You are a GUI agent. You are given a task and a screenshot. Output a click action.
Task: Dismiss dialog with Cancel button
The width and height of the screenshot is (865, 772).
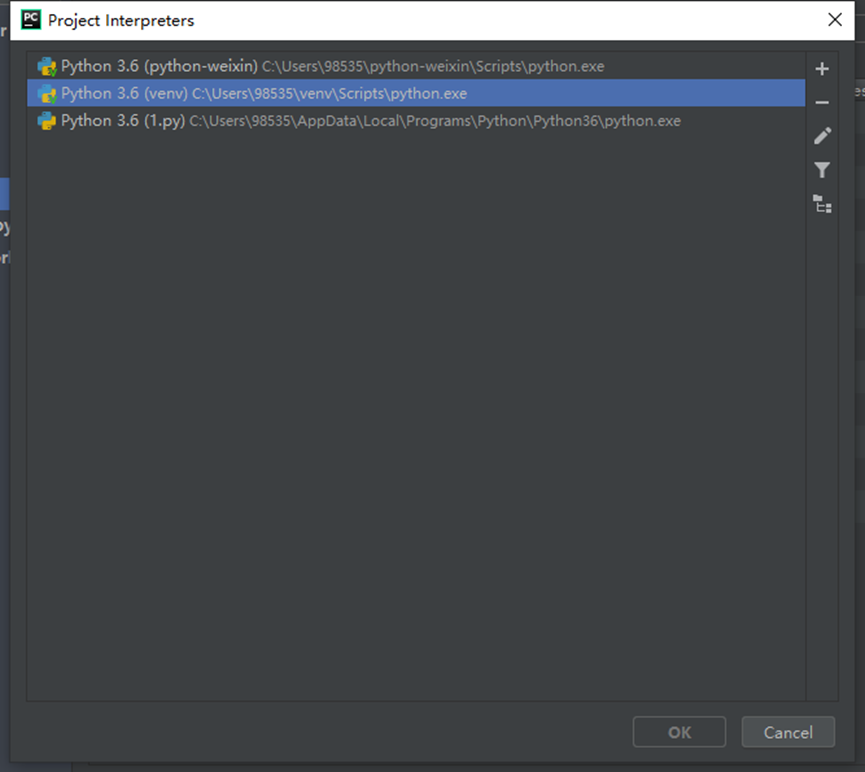[x=788, y=732]
